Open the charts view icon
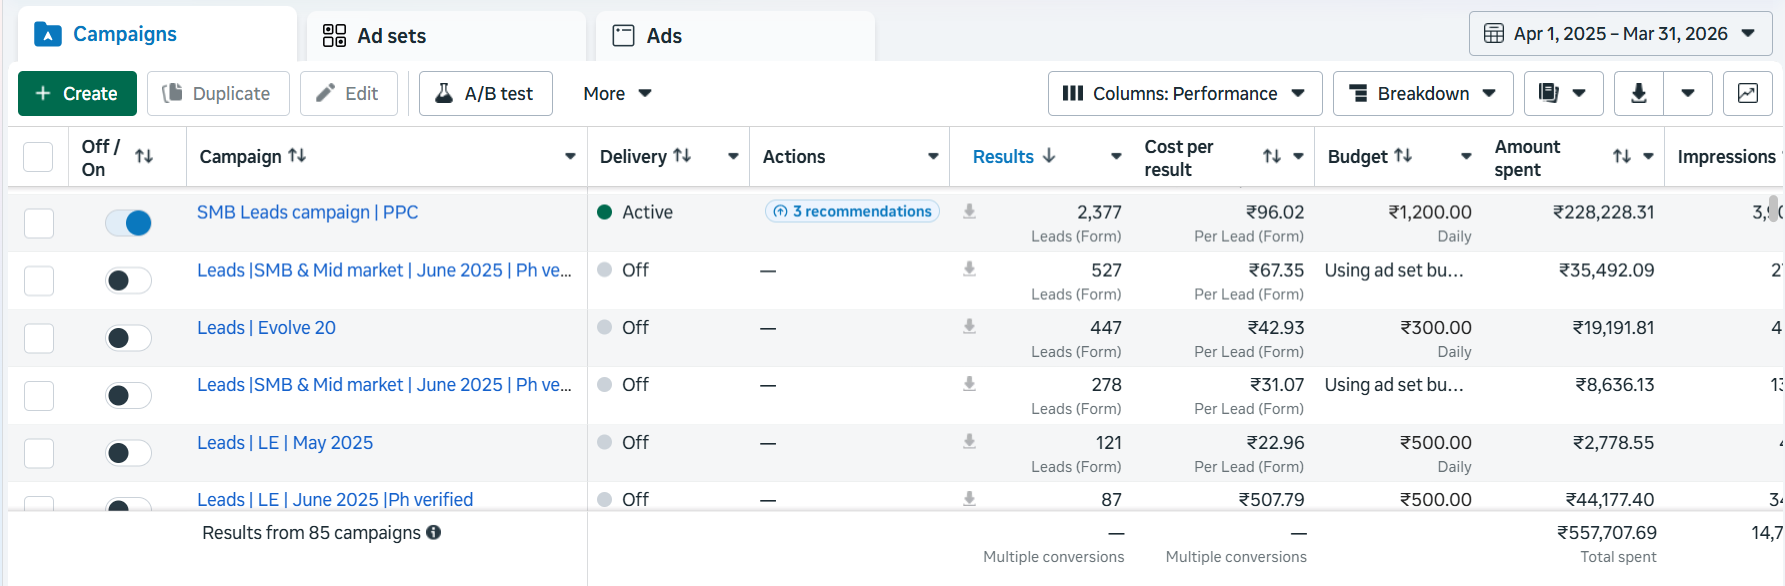Viewport: 1785px width, 586px height. 1748,93
